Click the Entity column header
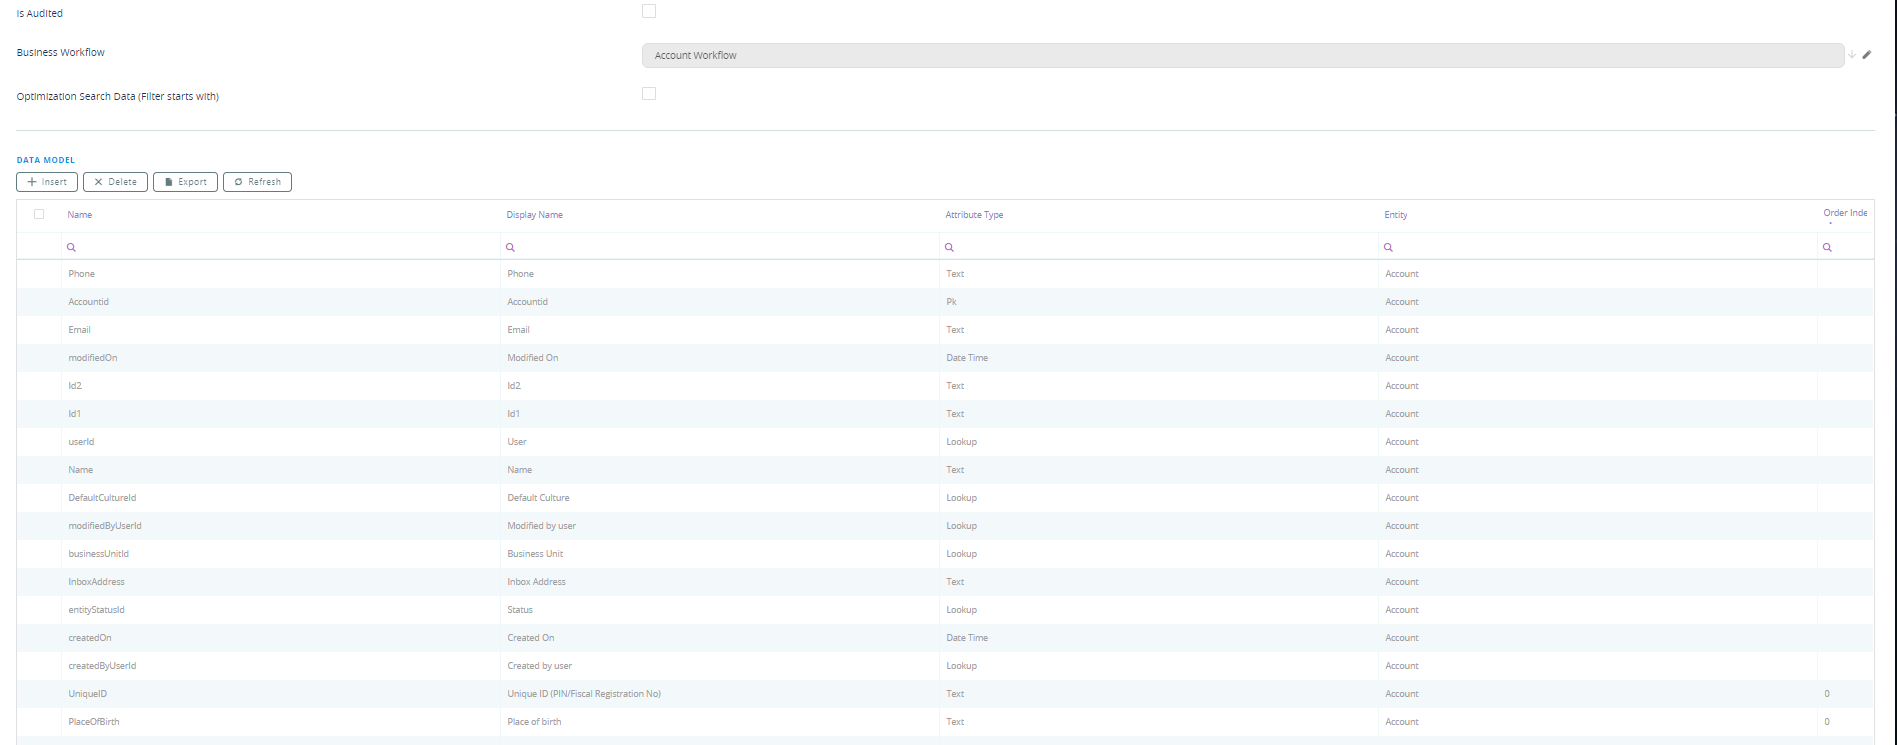 click(1396, 215)
